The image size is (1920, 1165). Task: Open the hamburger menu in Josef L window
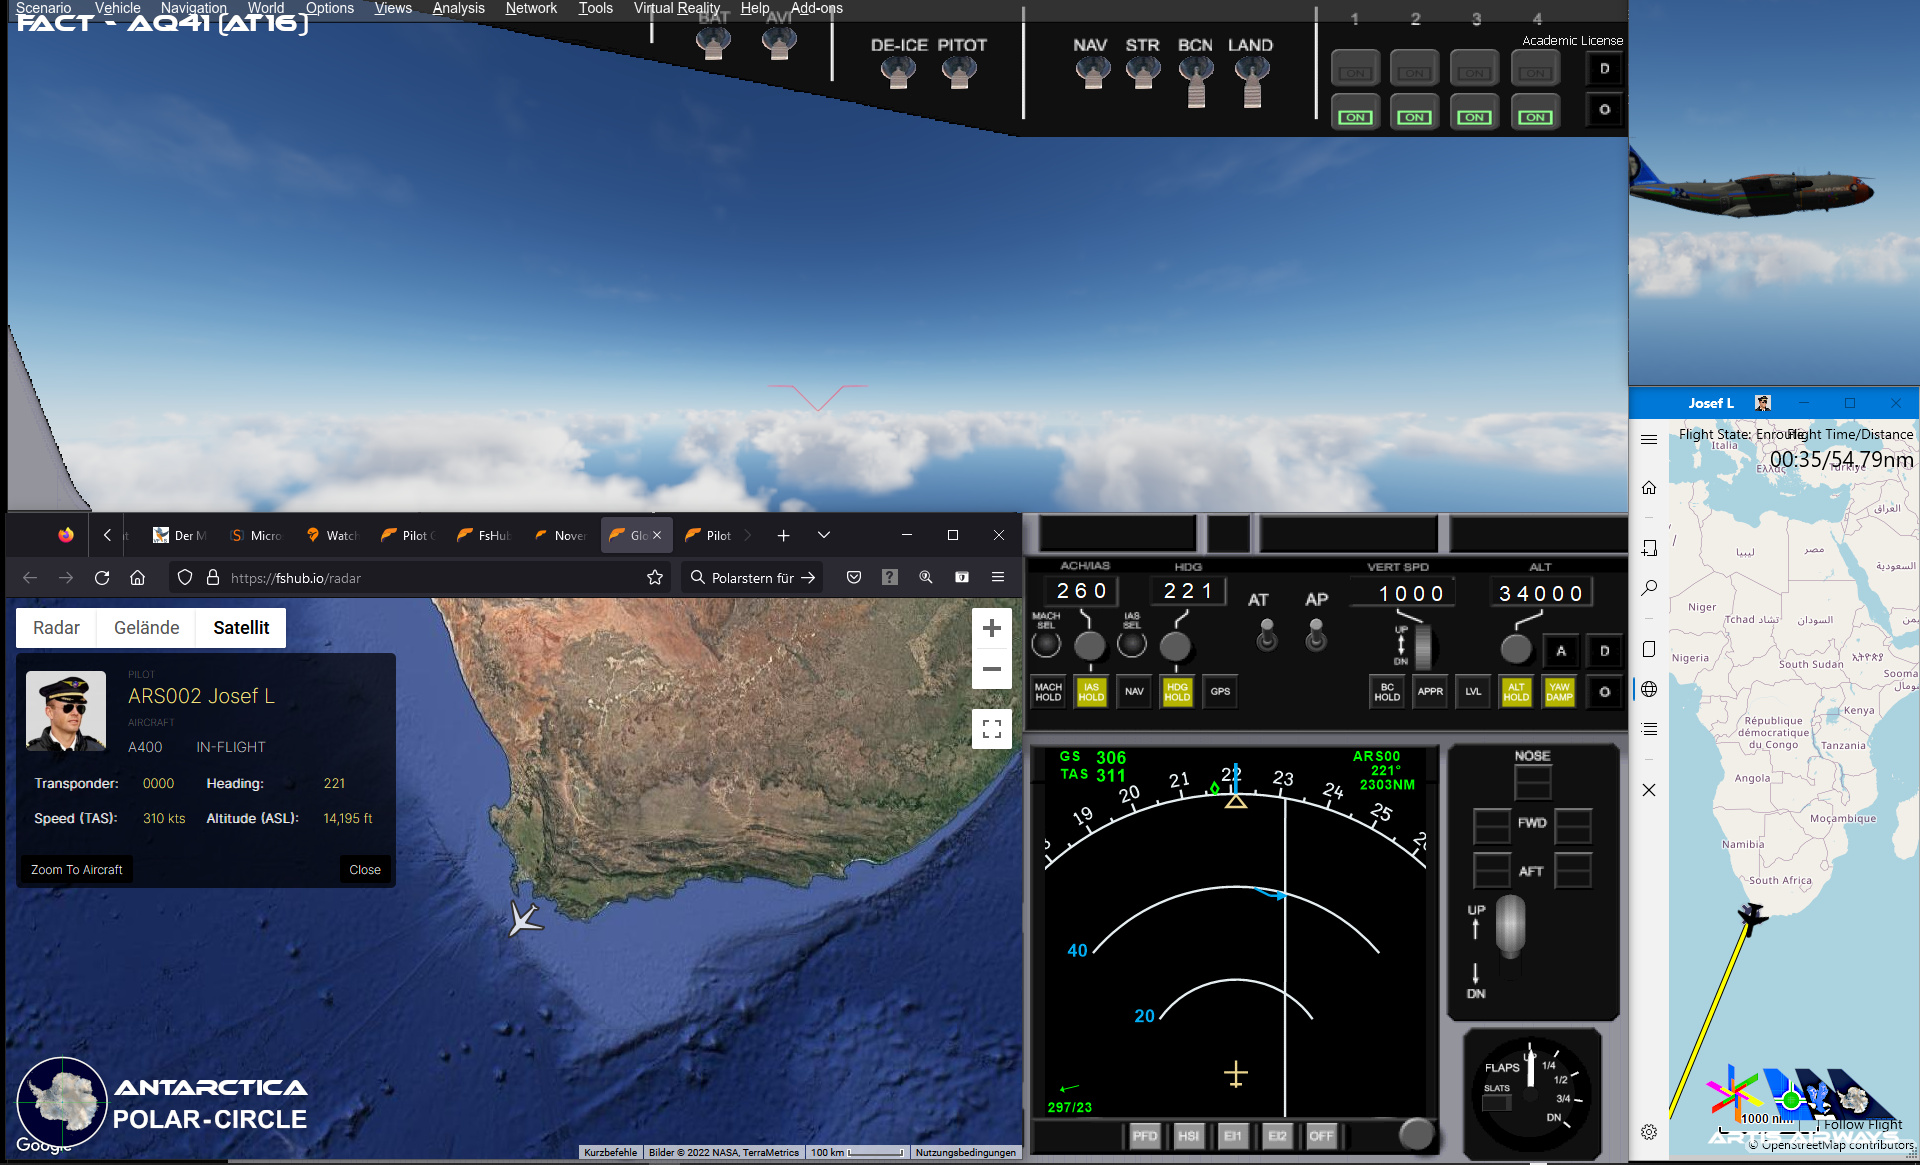click(x=1649, y=439)
